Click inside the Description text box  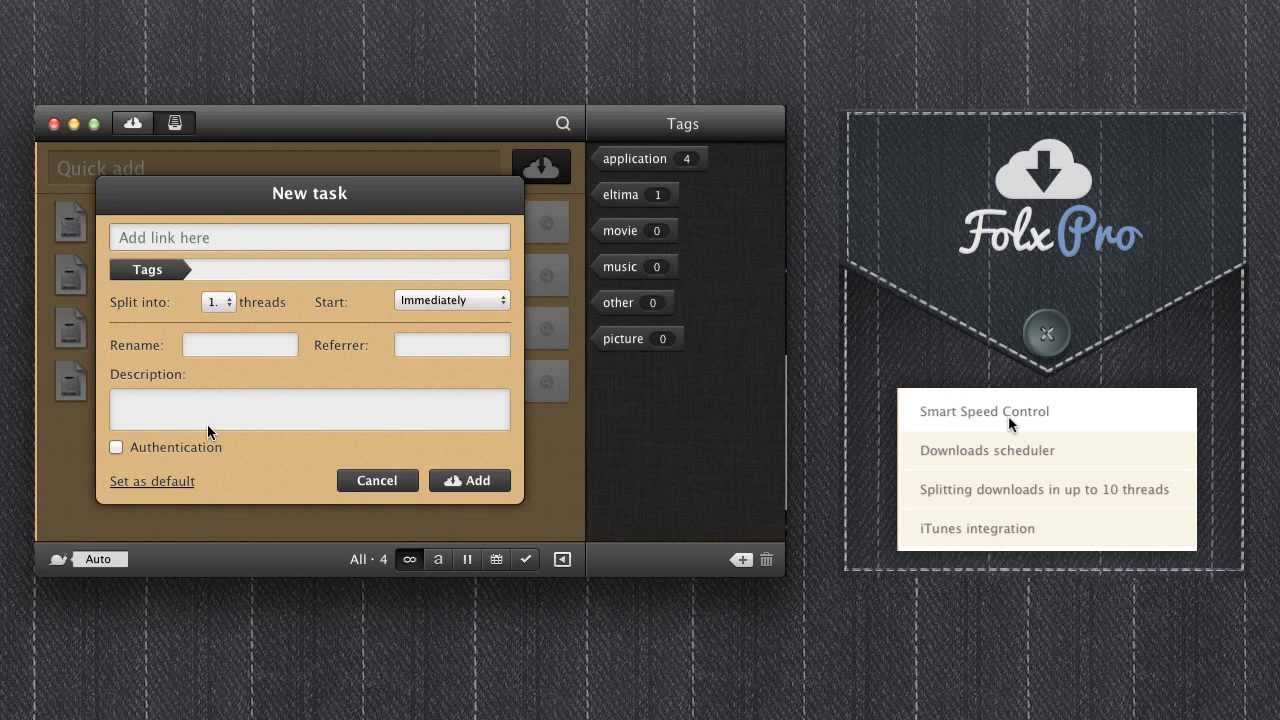coord(310,409)
